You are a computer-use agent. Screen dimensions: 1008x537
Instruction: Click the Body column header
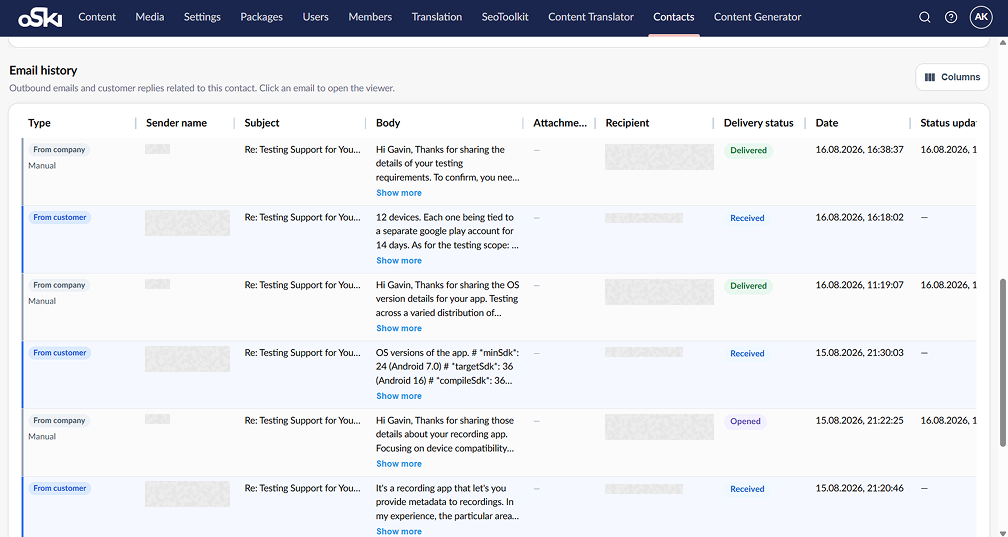click(388, 123)
